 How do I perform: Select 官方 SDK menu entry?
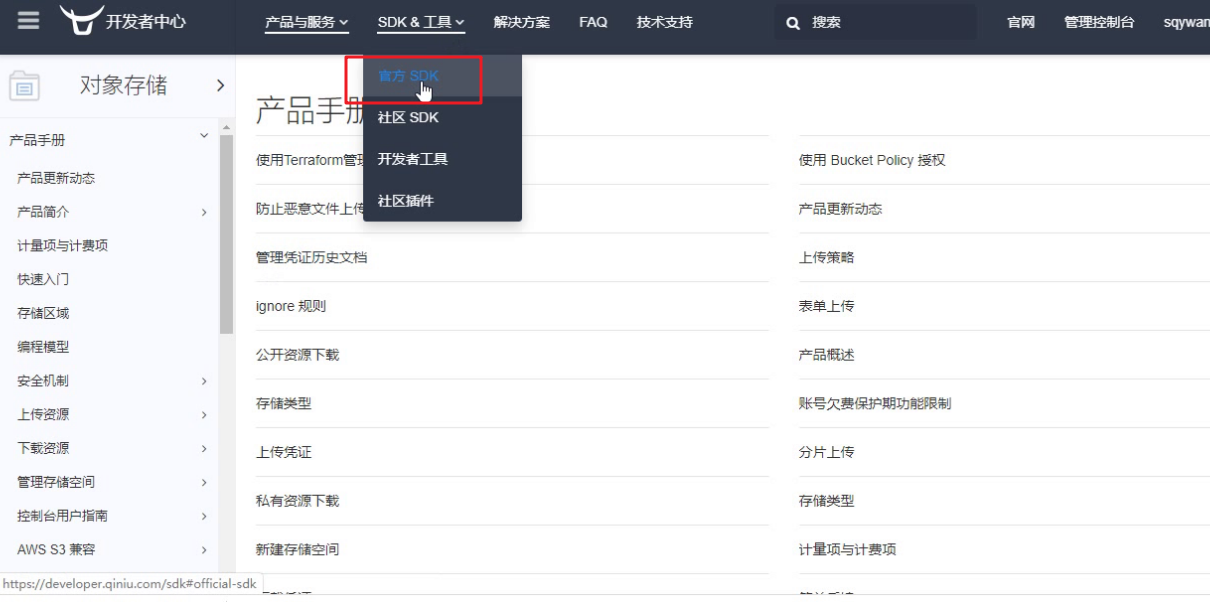click(x=442, y=76)
